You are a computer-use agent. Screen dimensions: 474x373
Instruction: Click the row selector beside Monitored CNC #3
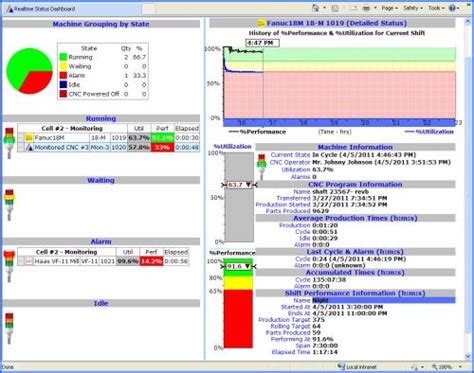pos(21,147)
